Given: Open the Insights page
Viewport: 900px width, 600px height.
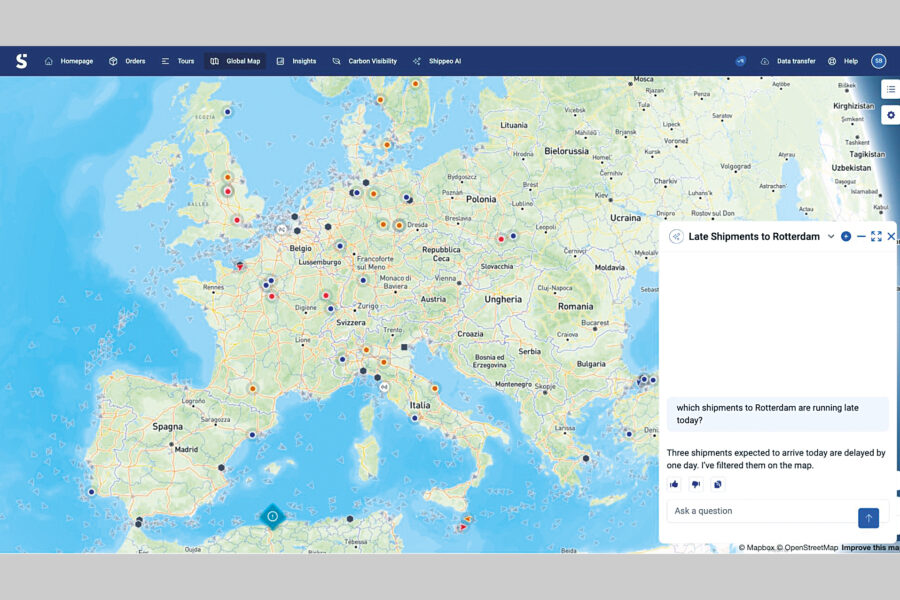Looking at the screenshot, I should pos(296,61).
